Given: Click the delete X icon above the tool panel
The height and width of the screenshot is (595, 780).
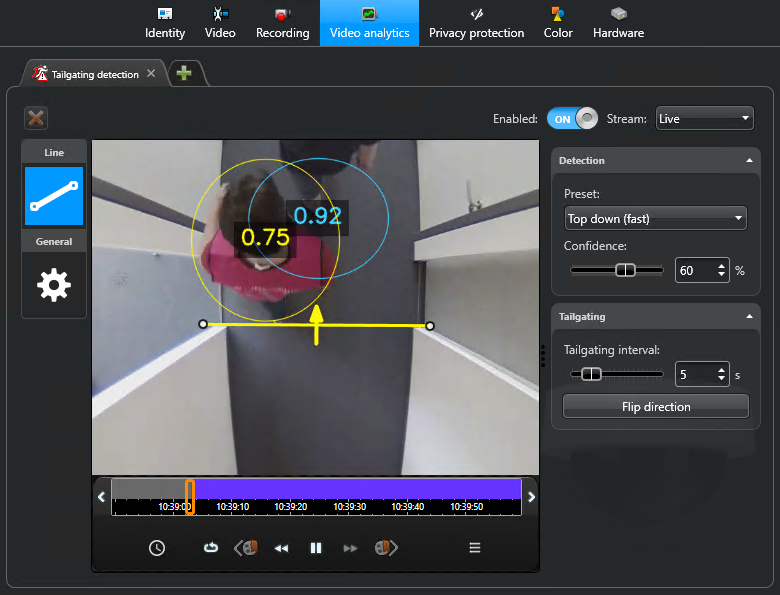Looking at the screenshot, I should [36, 118].
